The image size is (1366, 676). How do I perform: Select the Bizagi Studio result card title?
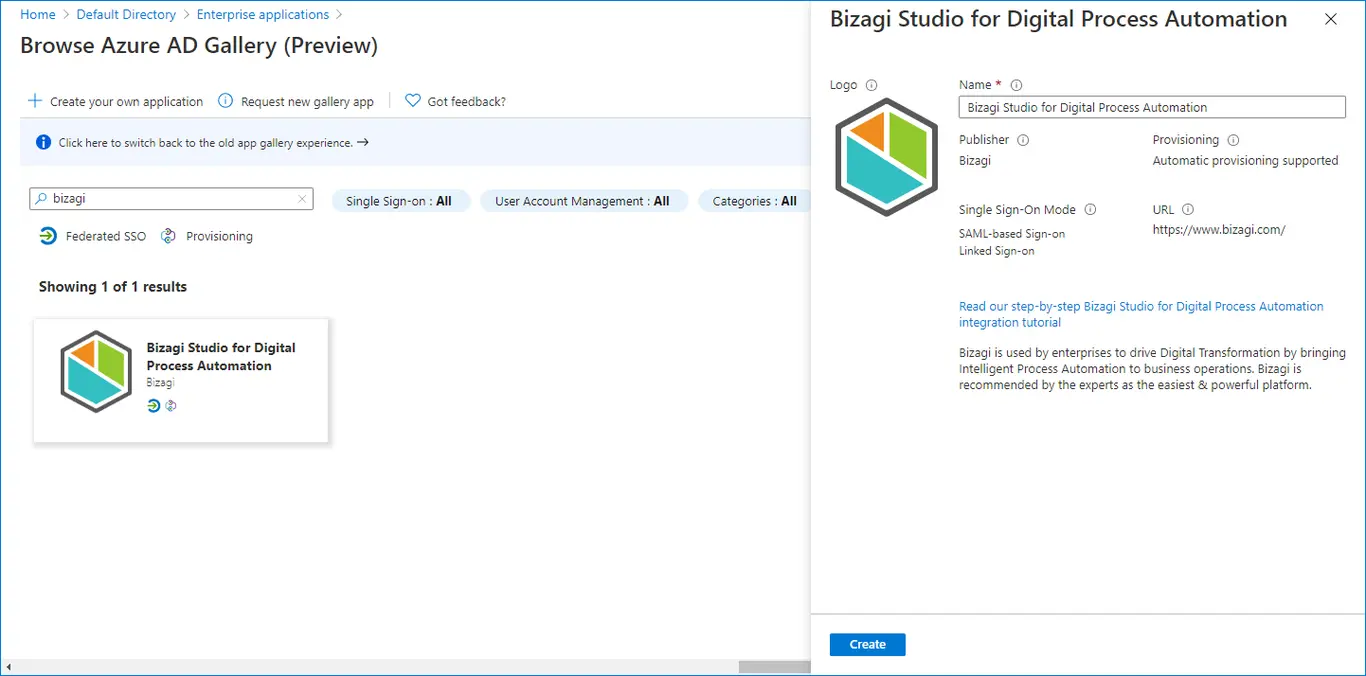coord(221,357)
